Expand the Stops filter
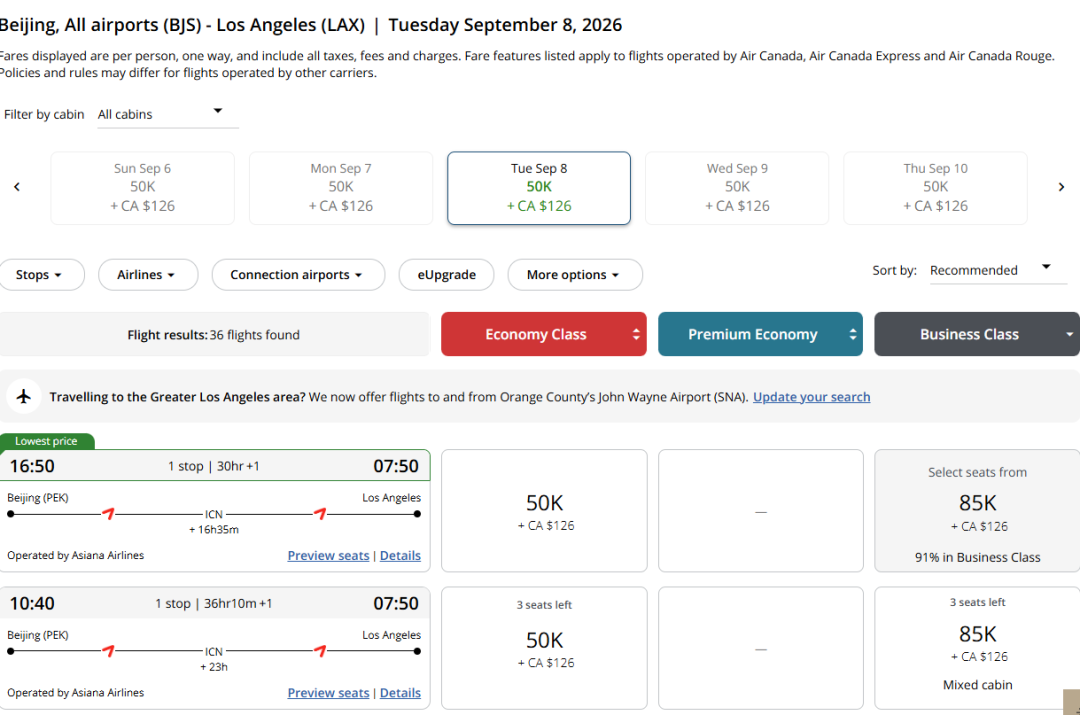The height and width of the screenshot is (715, 1080). coord(41,275)
